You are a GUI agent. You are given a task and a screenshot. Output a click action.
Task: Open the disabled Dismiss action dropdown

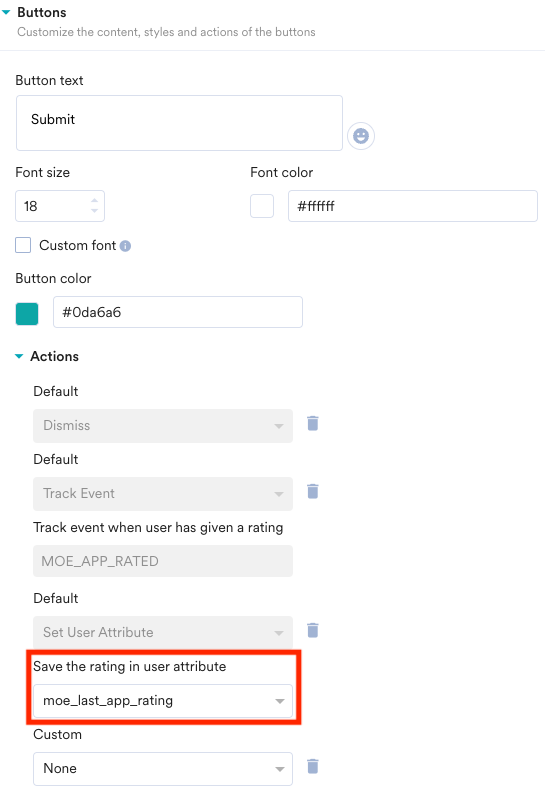(163, 426)
